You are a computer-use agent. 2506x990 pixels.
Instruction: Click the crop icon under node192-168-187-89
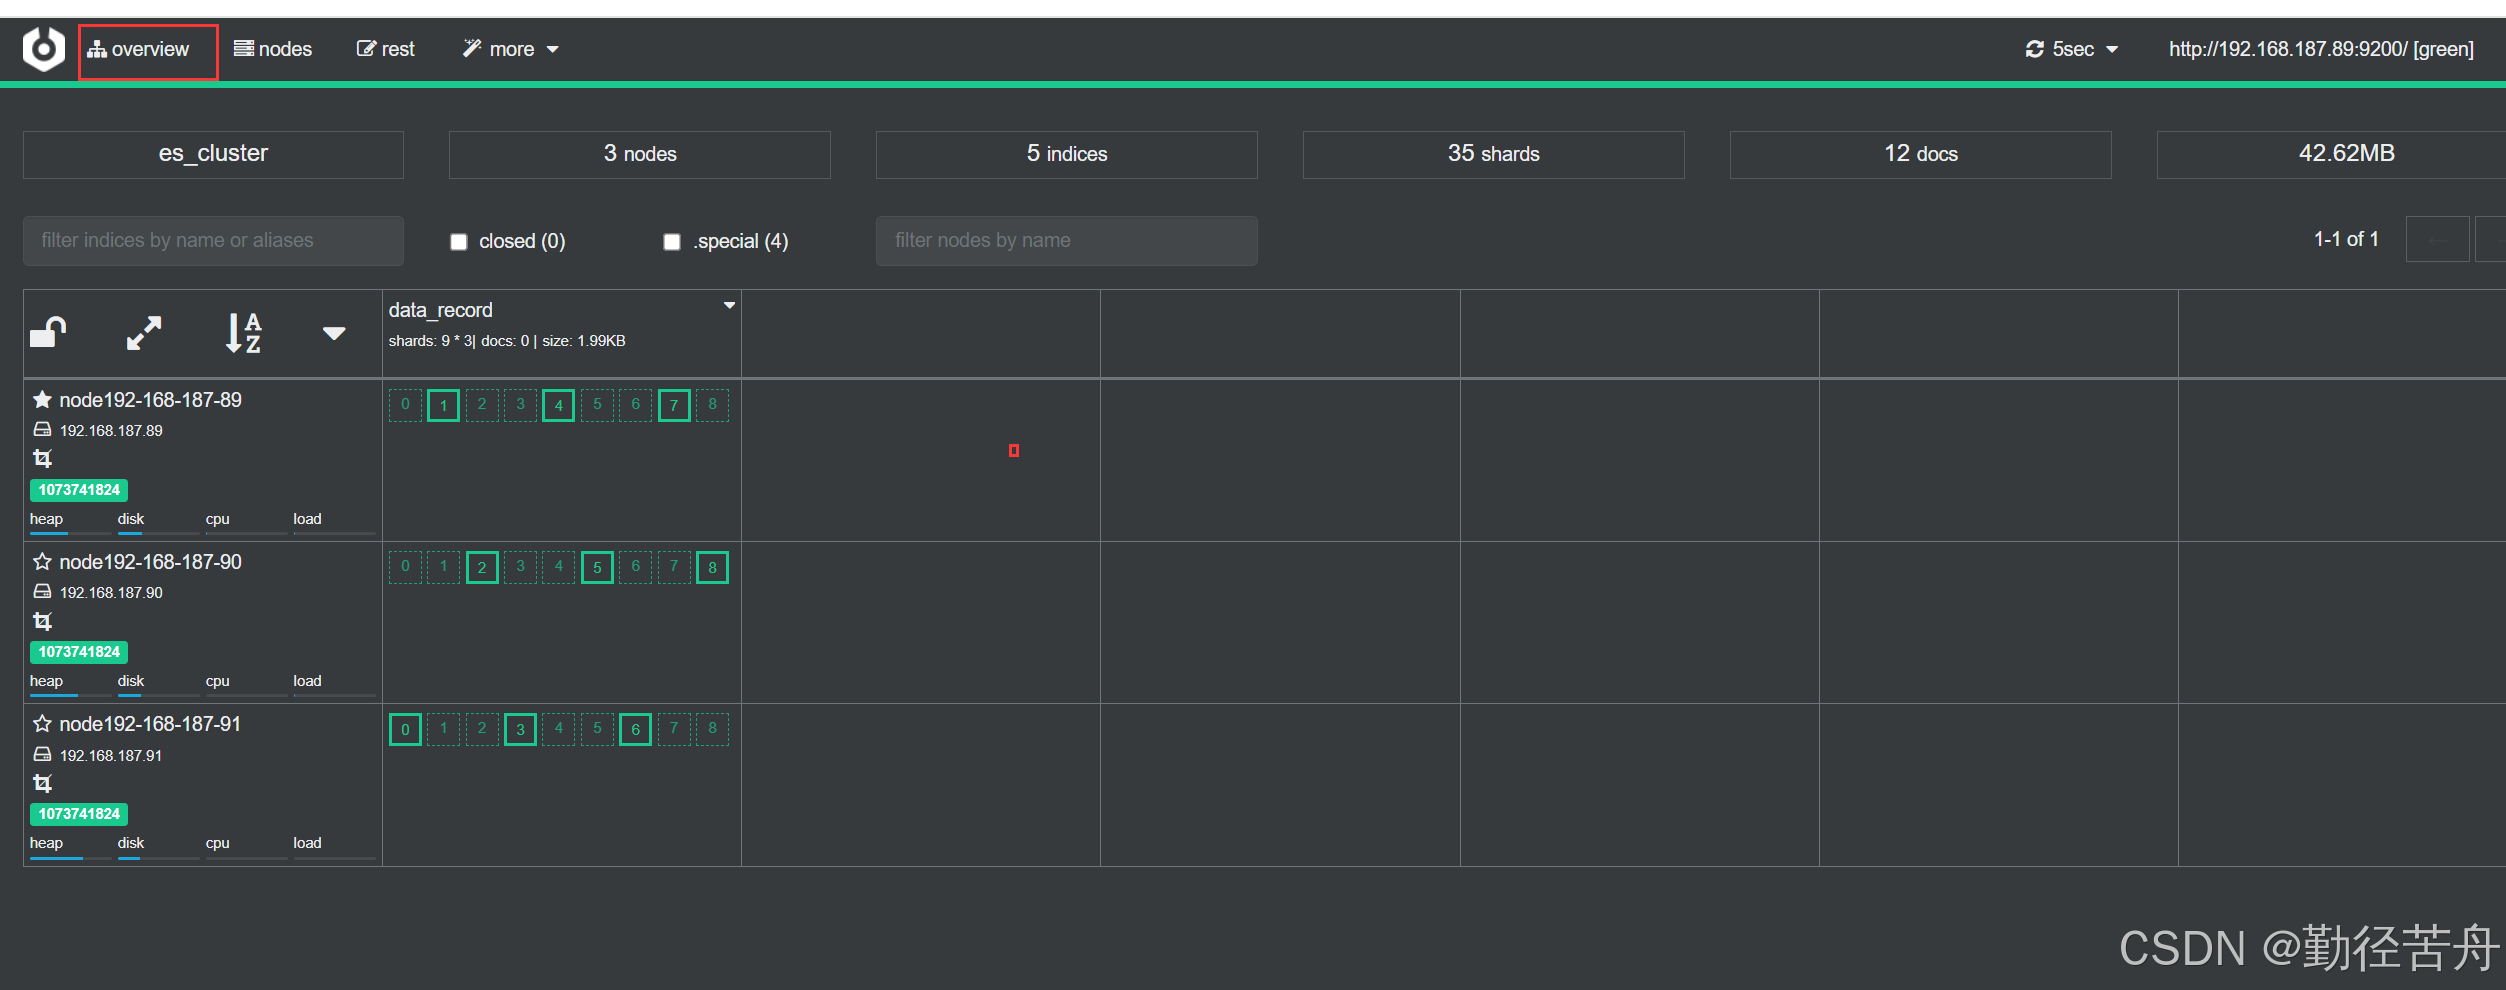[x=42, y=459]
